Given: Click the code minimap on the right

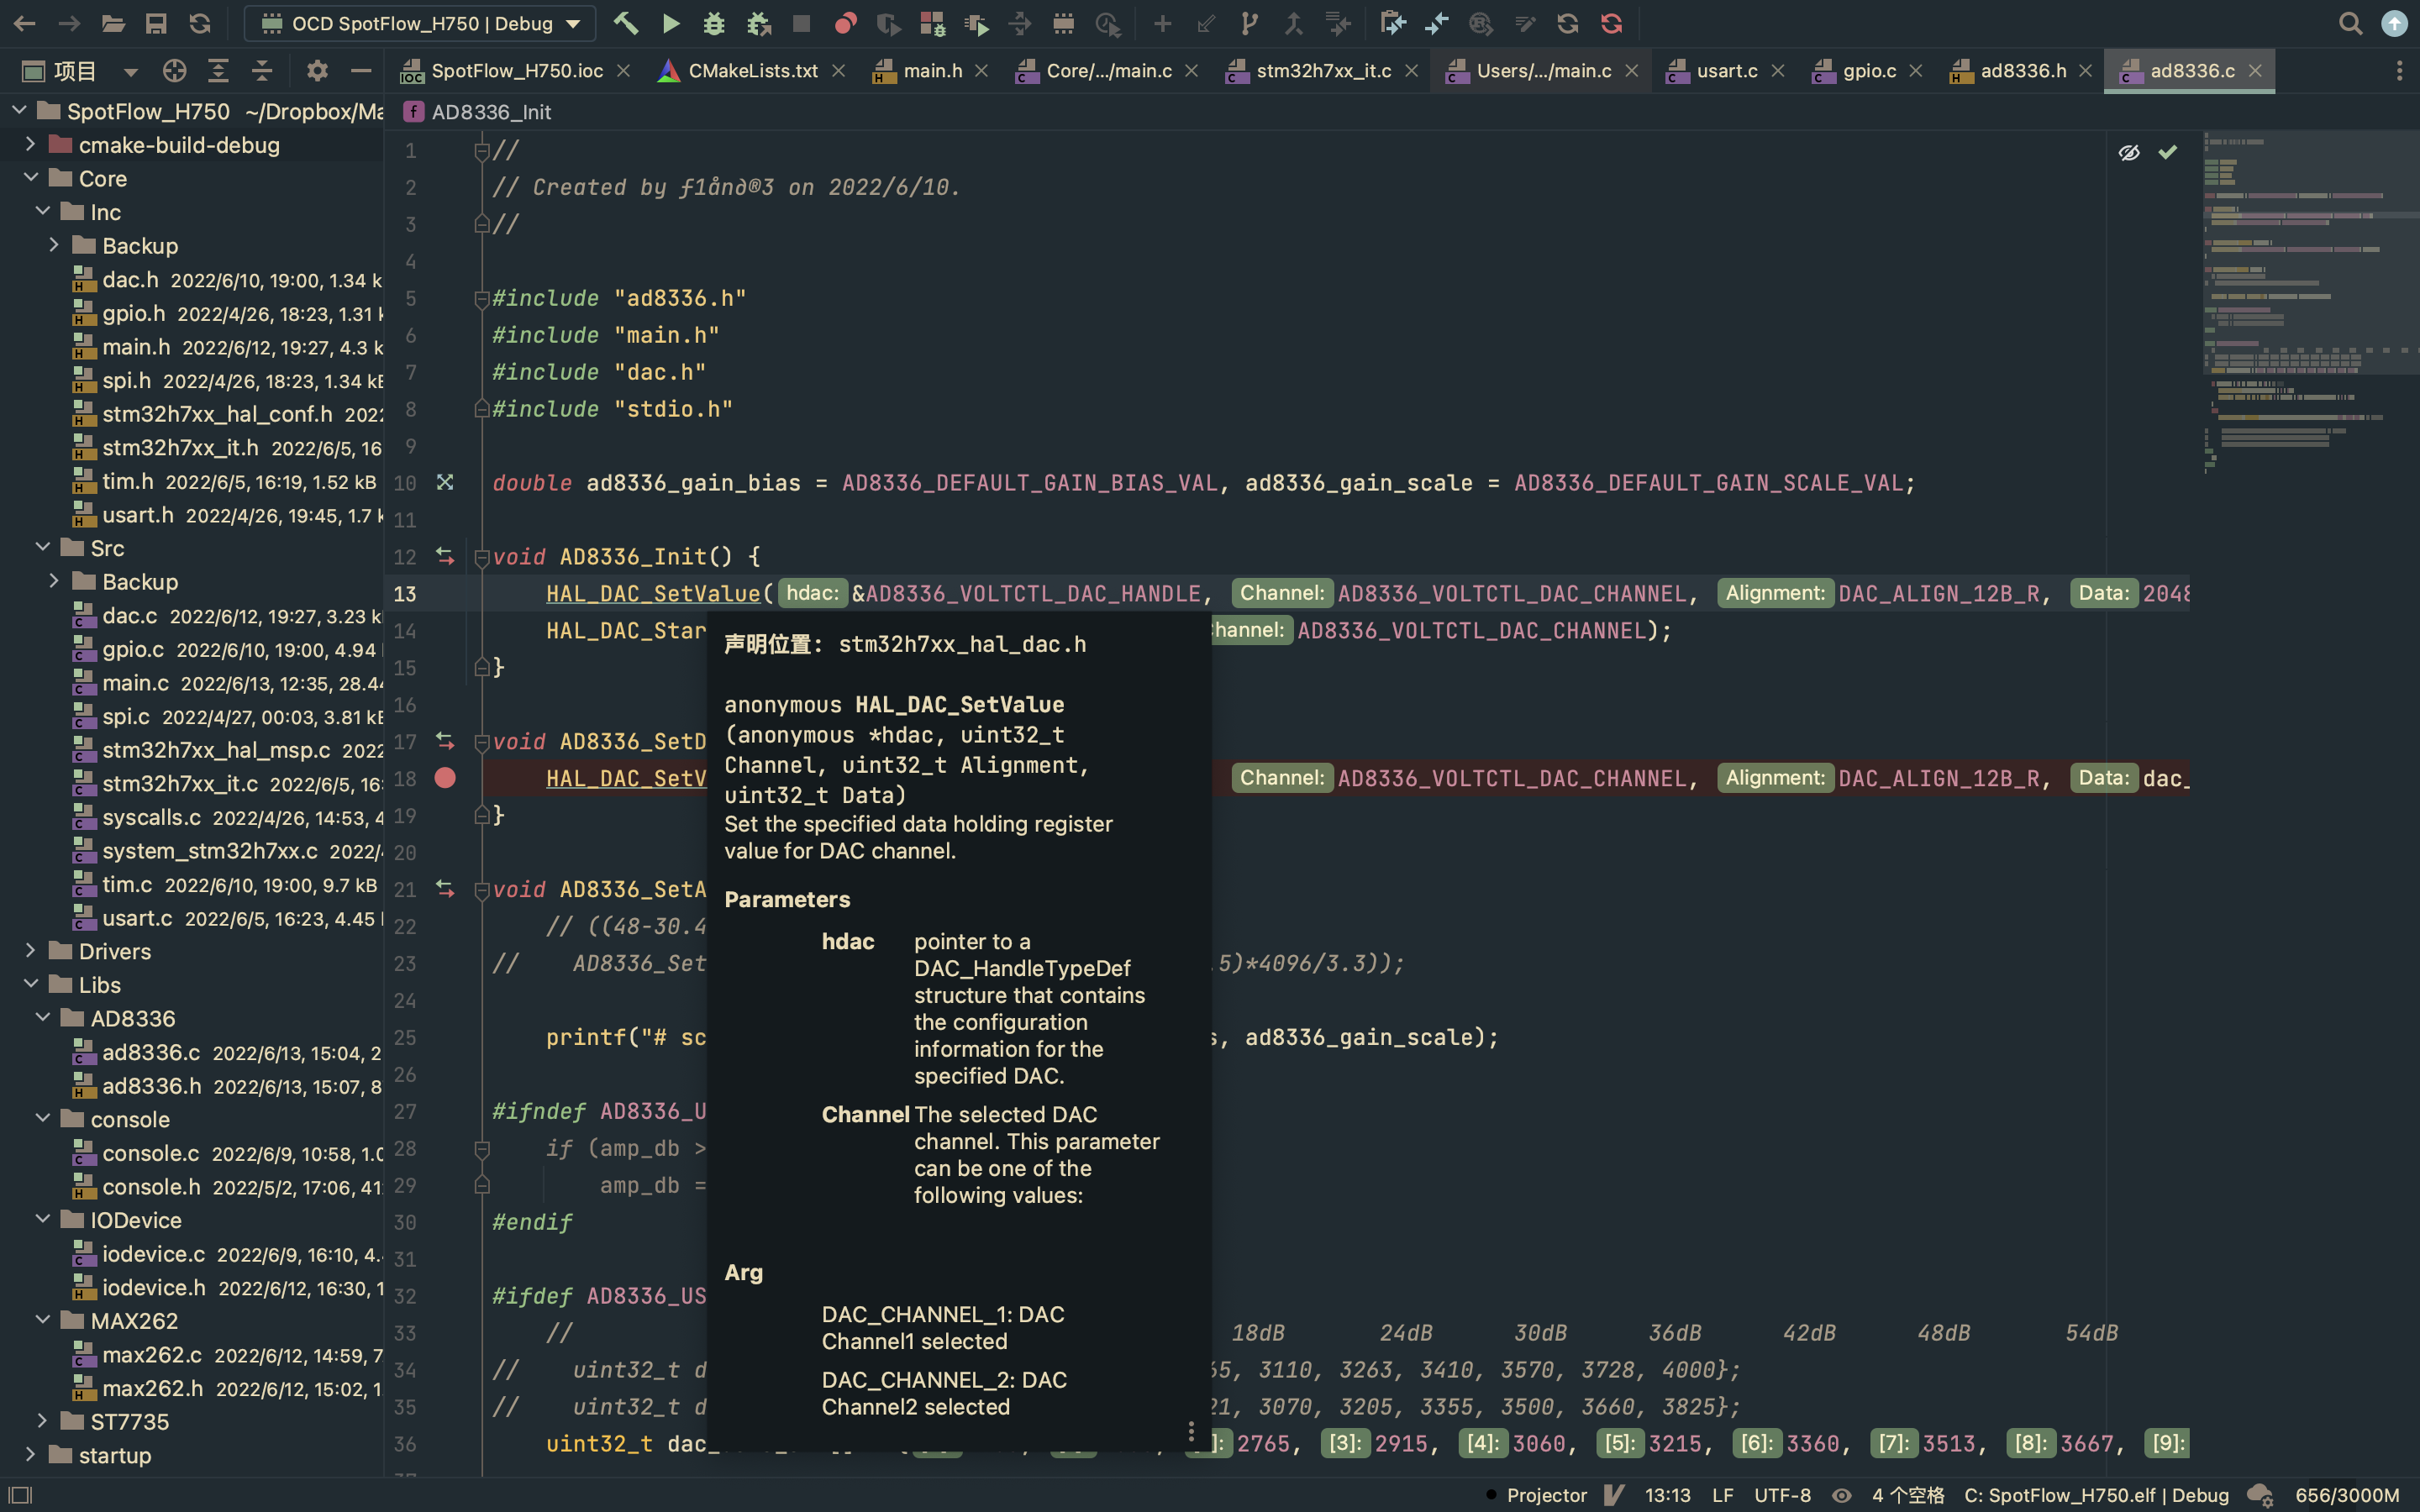Looking at the screenshot, I should click(x=2310, y=302).
